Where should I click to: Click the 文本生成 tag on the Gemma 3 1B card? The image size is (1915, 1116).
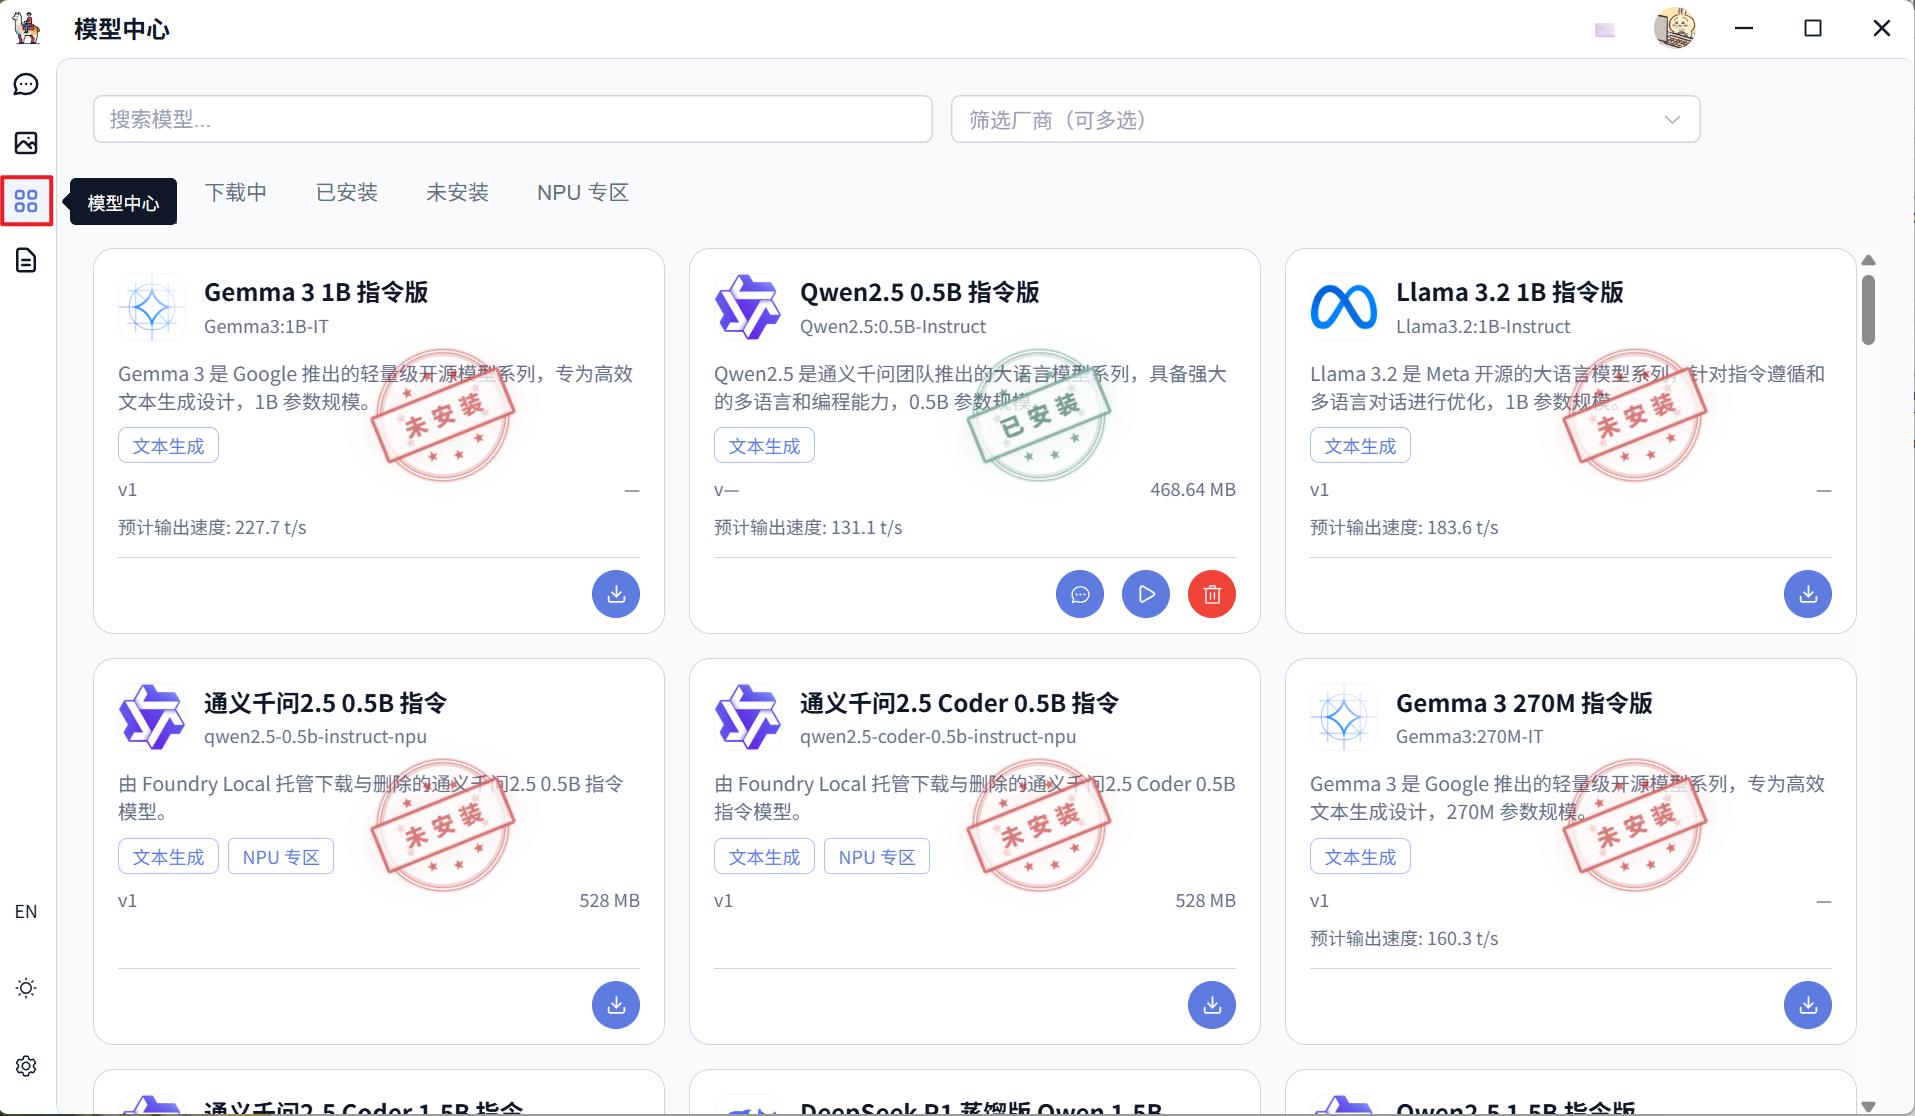(168, 446)
